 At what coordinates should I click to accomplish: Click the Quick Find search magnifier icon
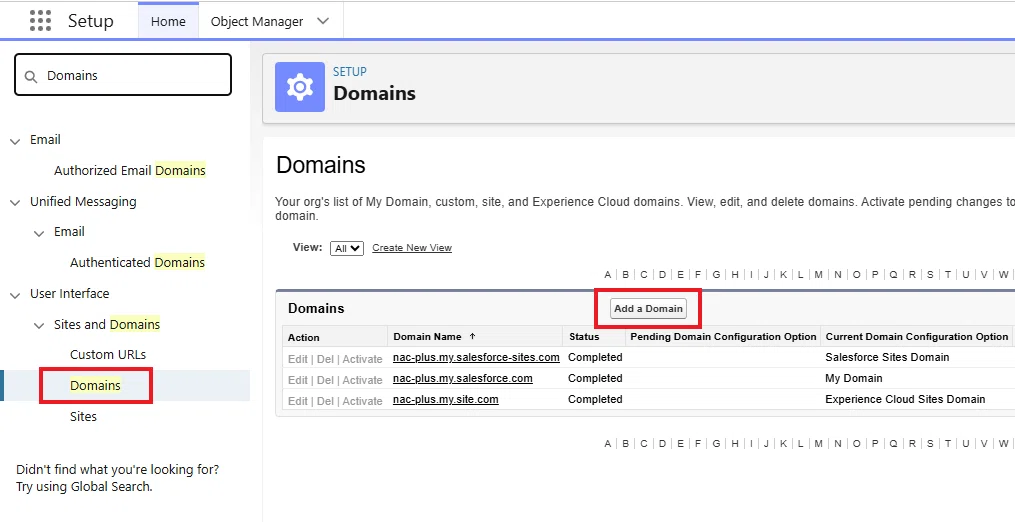tap(30, 76)
